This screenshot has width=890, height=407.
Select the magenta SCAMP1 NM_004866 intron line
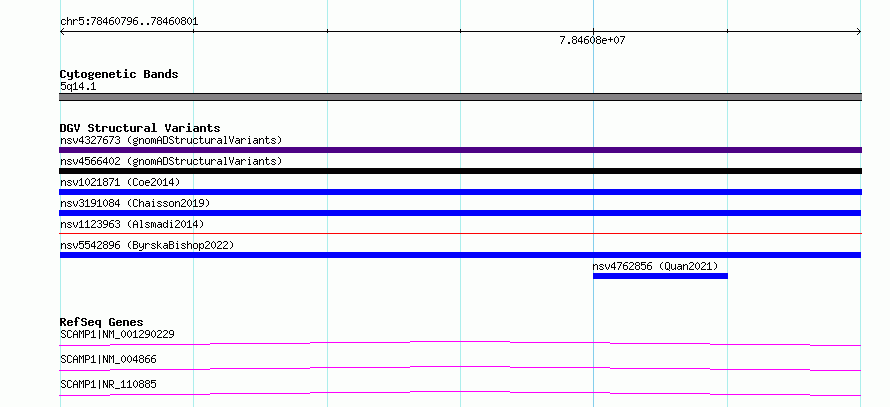click(x=460, y=368)
